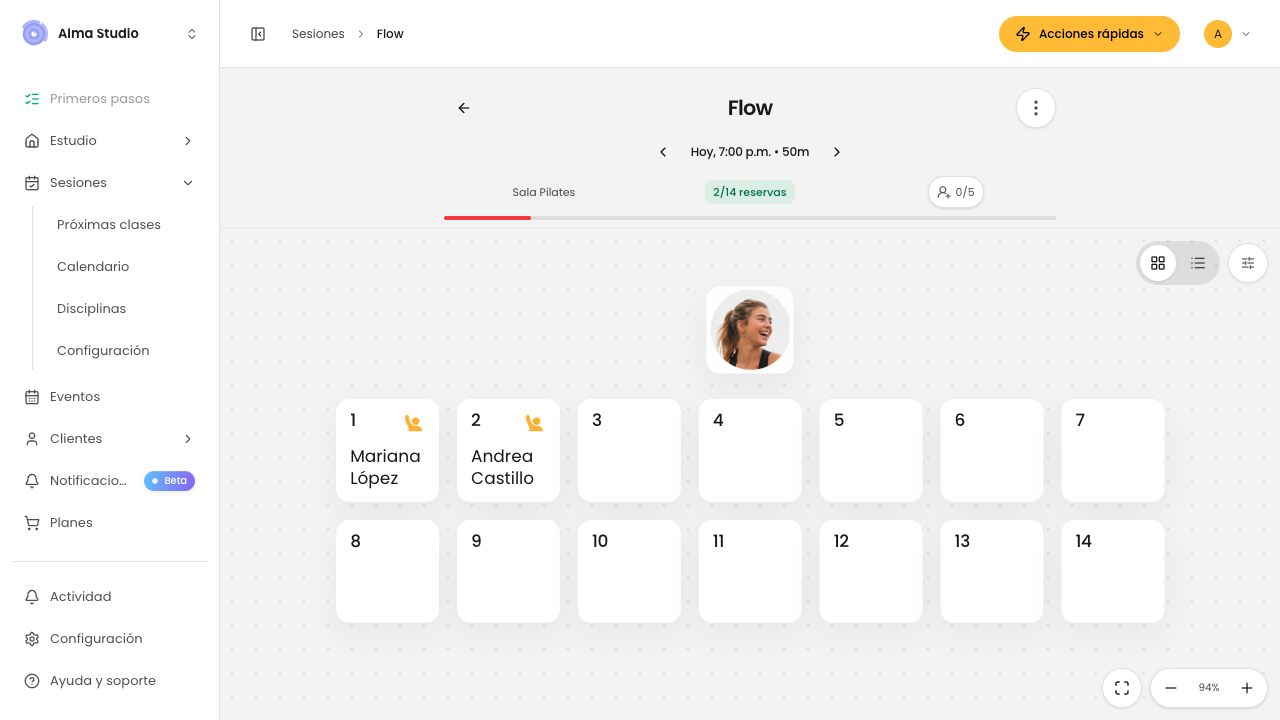Open Notificaciones with Beta badge
Viewport: 1280px width, 720px height.
coord(110,481)
